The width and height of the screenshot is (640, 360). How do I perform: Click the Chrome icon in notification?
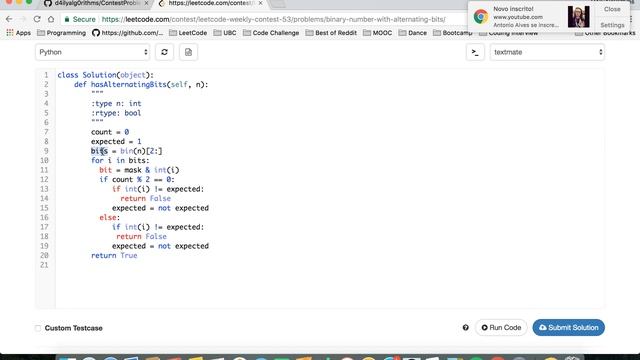pos(480,17)
